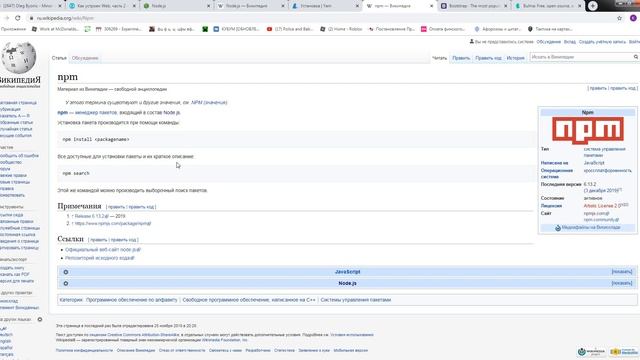Open the npmjs.com package reference link

pos(113,223)
